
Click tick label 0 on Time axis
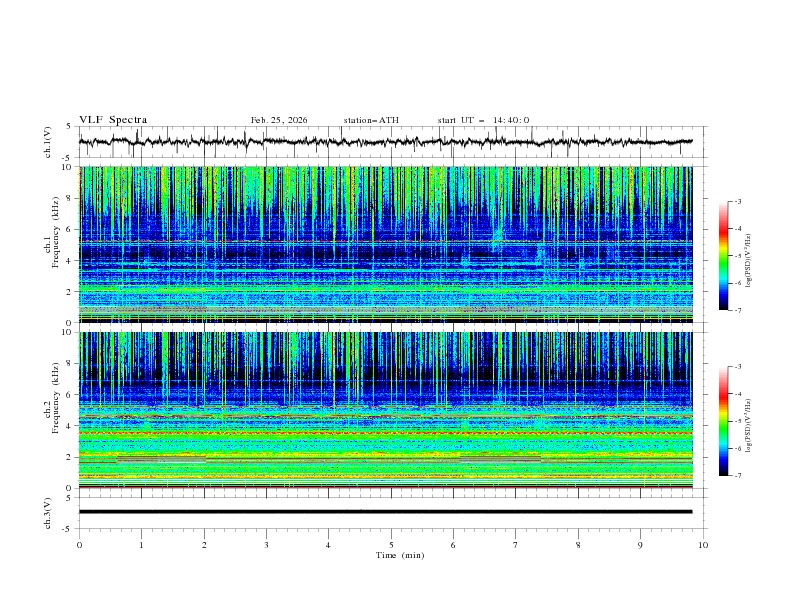(x=79, y=545)
